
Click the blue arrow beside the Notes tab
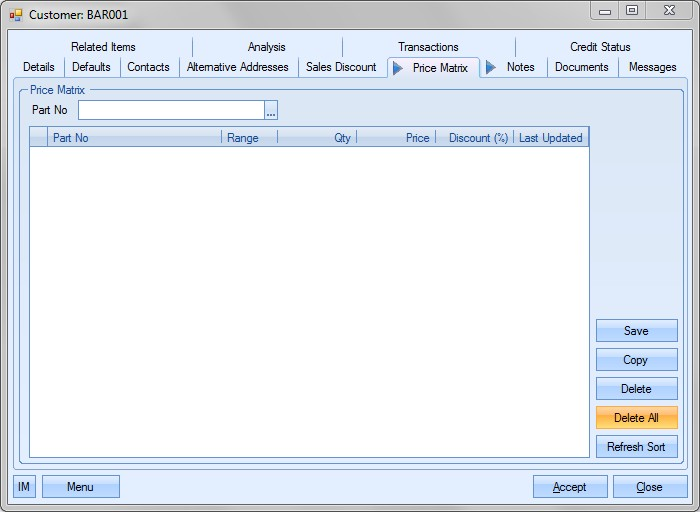[x=491, y=67]
